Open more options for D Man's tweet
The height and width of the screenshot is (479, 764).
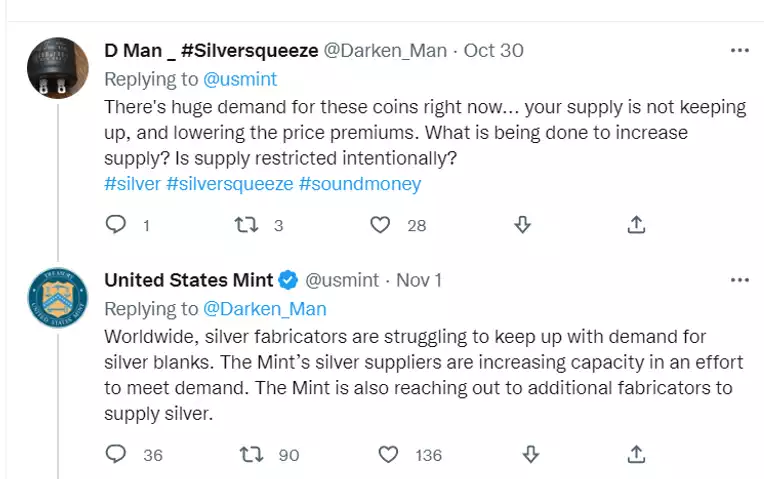coord(740,50)
